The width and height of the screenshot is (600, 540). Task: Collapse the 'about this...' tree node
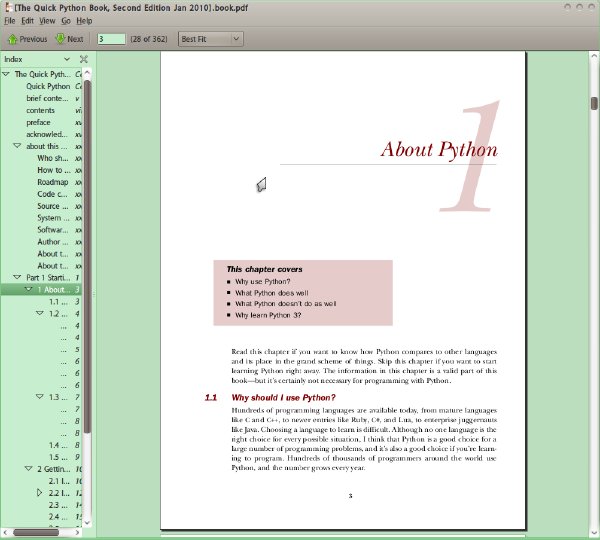point(17,146)
